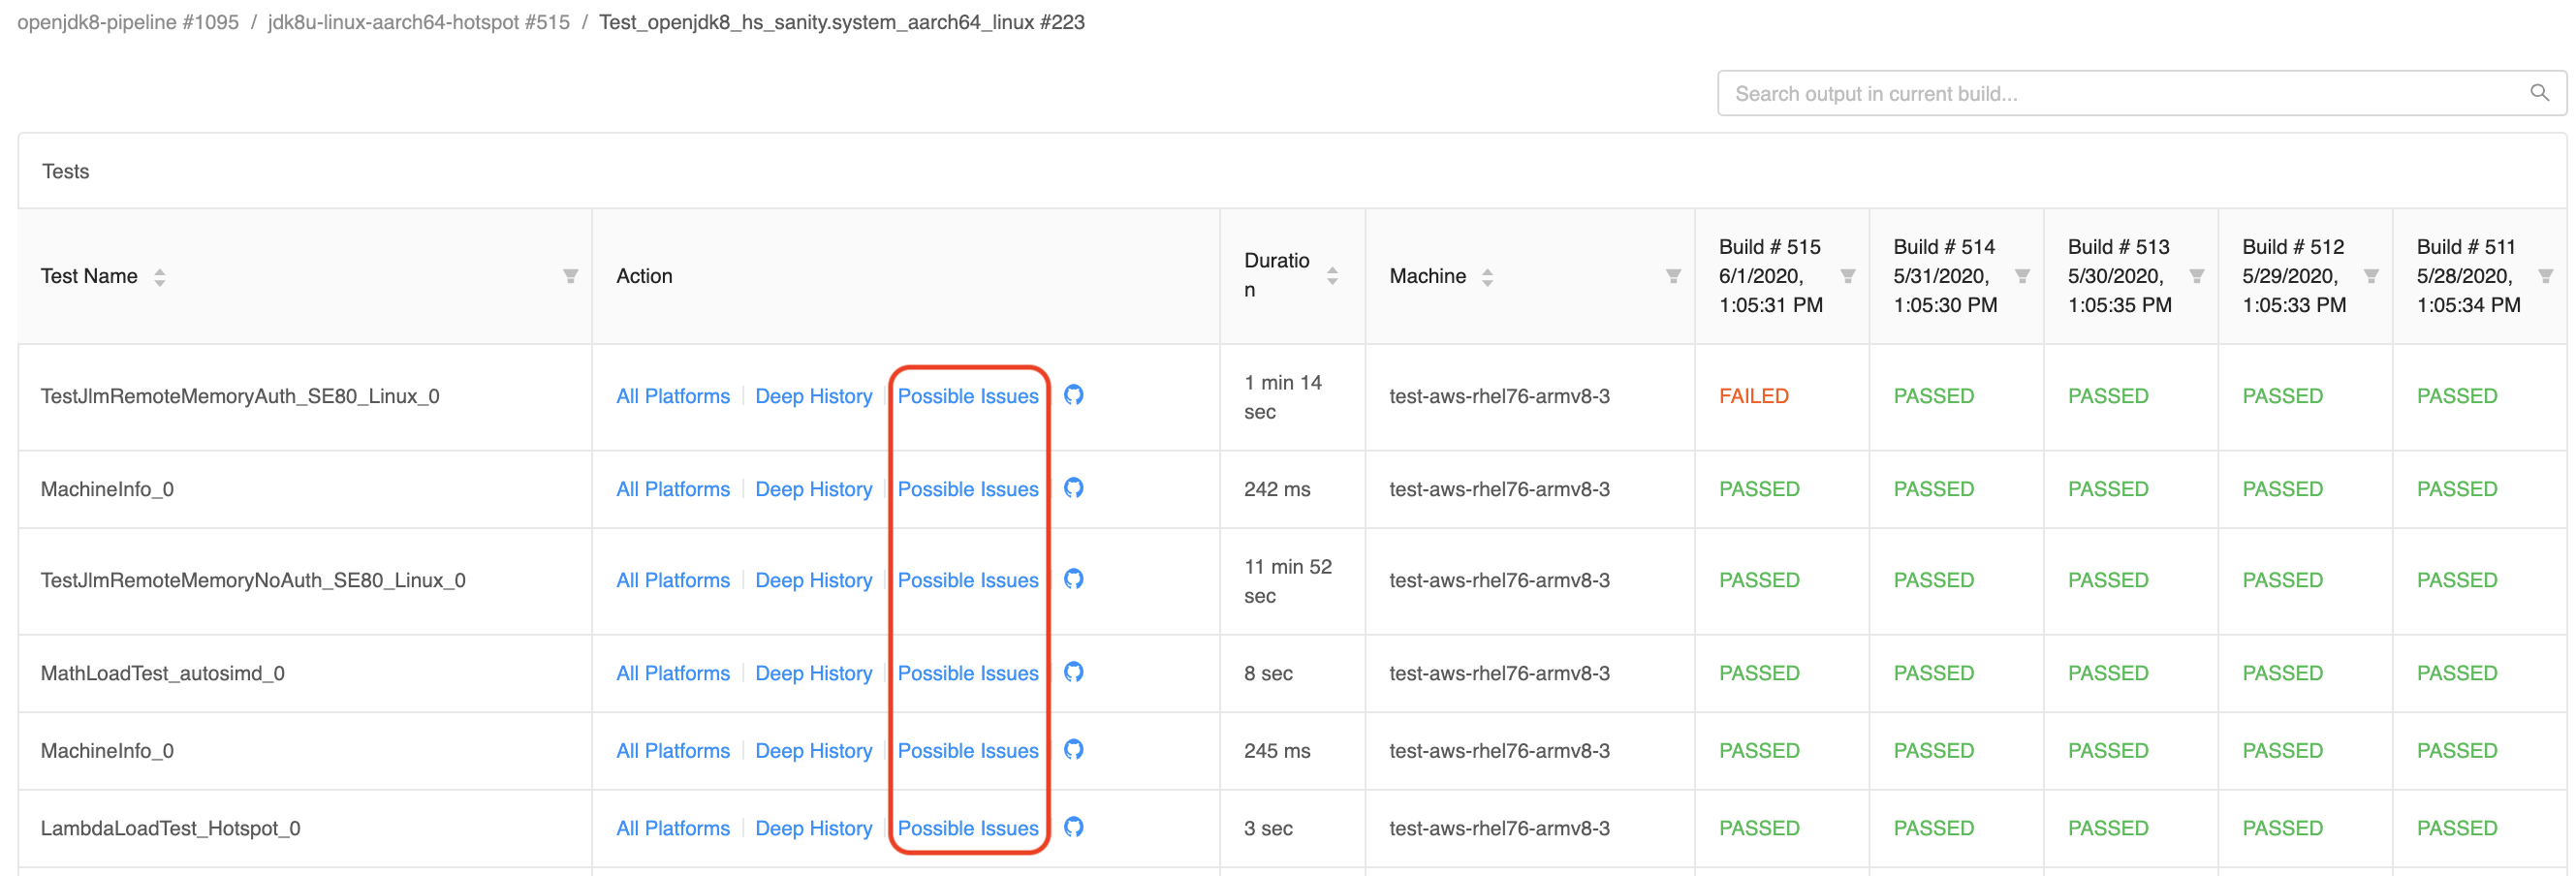Screen dimensions: 2576x876
Task: Open All Platforms for TestJlmRemoteMemoryAuth_SE80_Linux_0
Action: coord(673,396)
